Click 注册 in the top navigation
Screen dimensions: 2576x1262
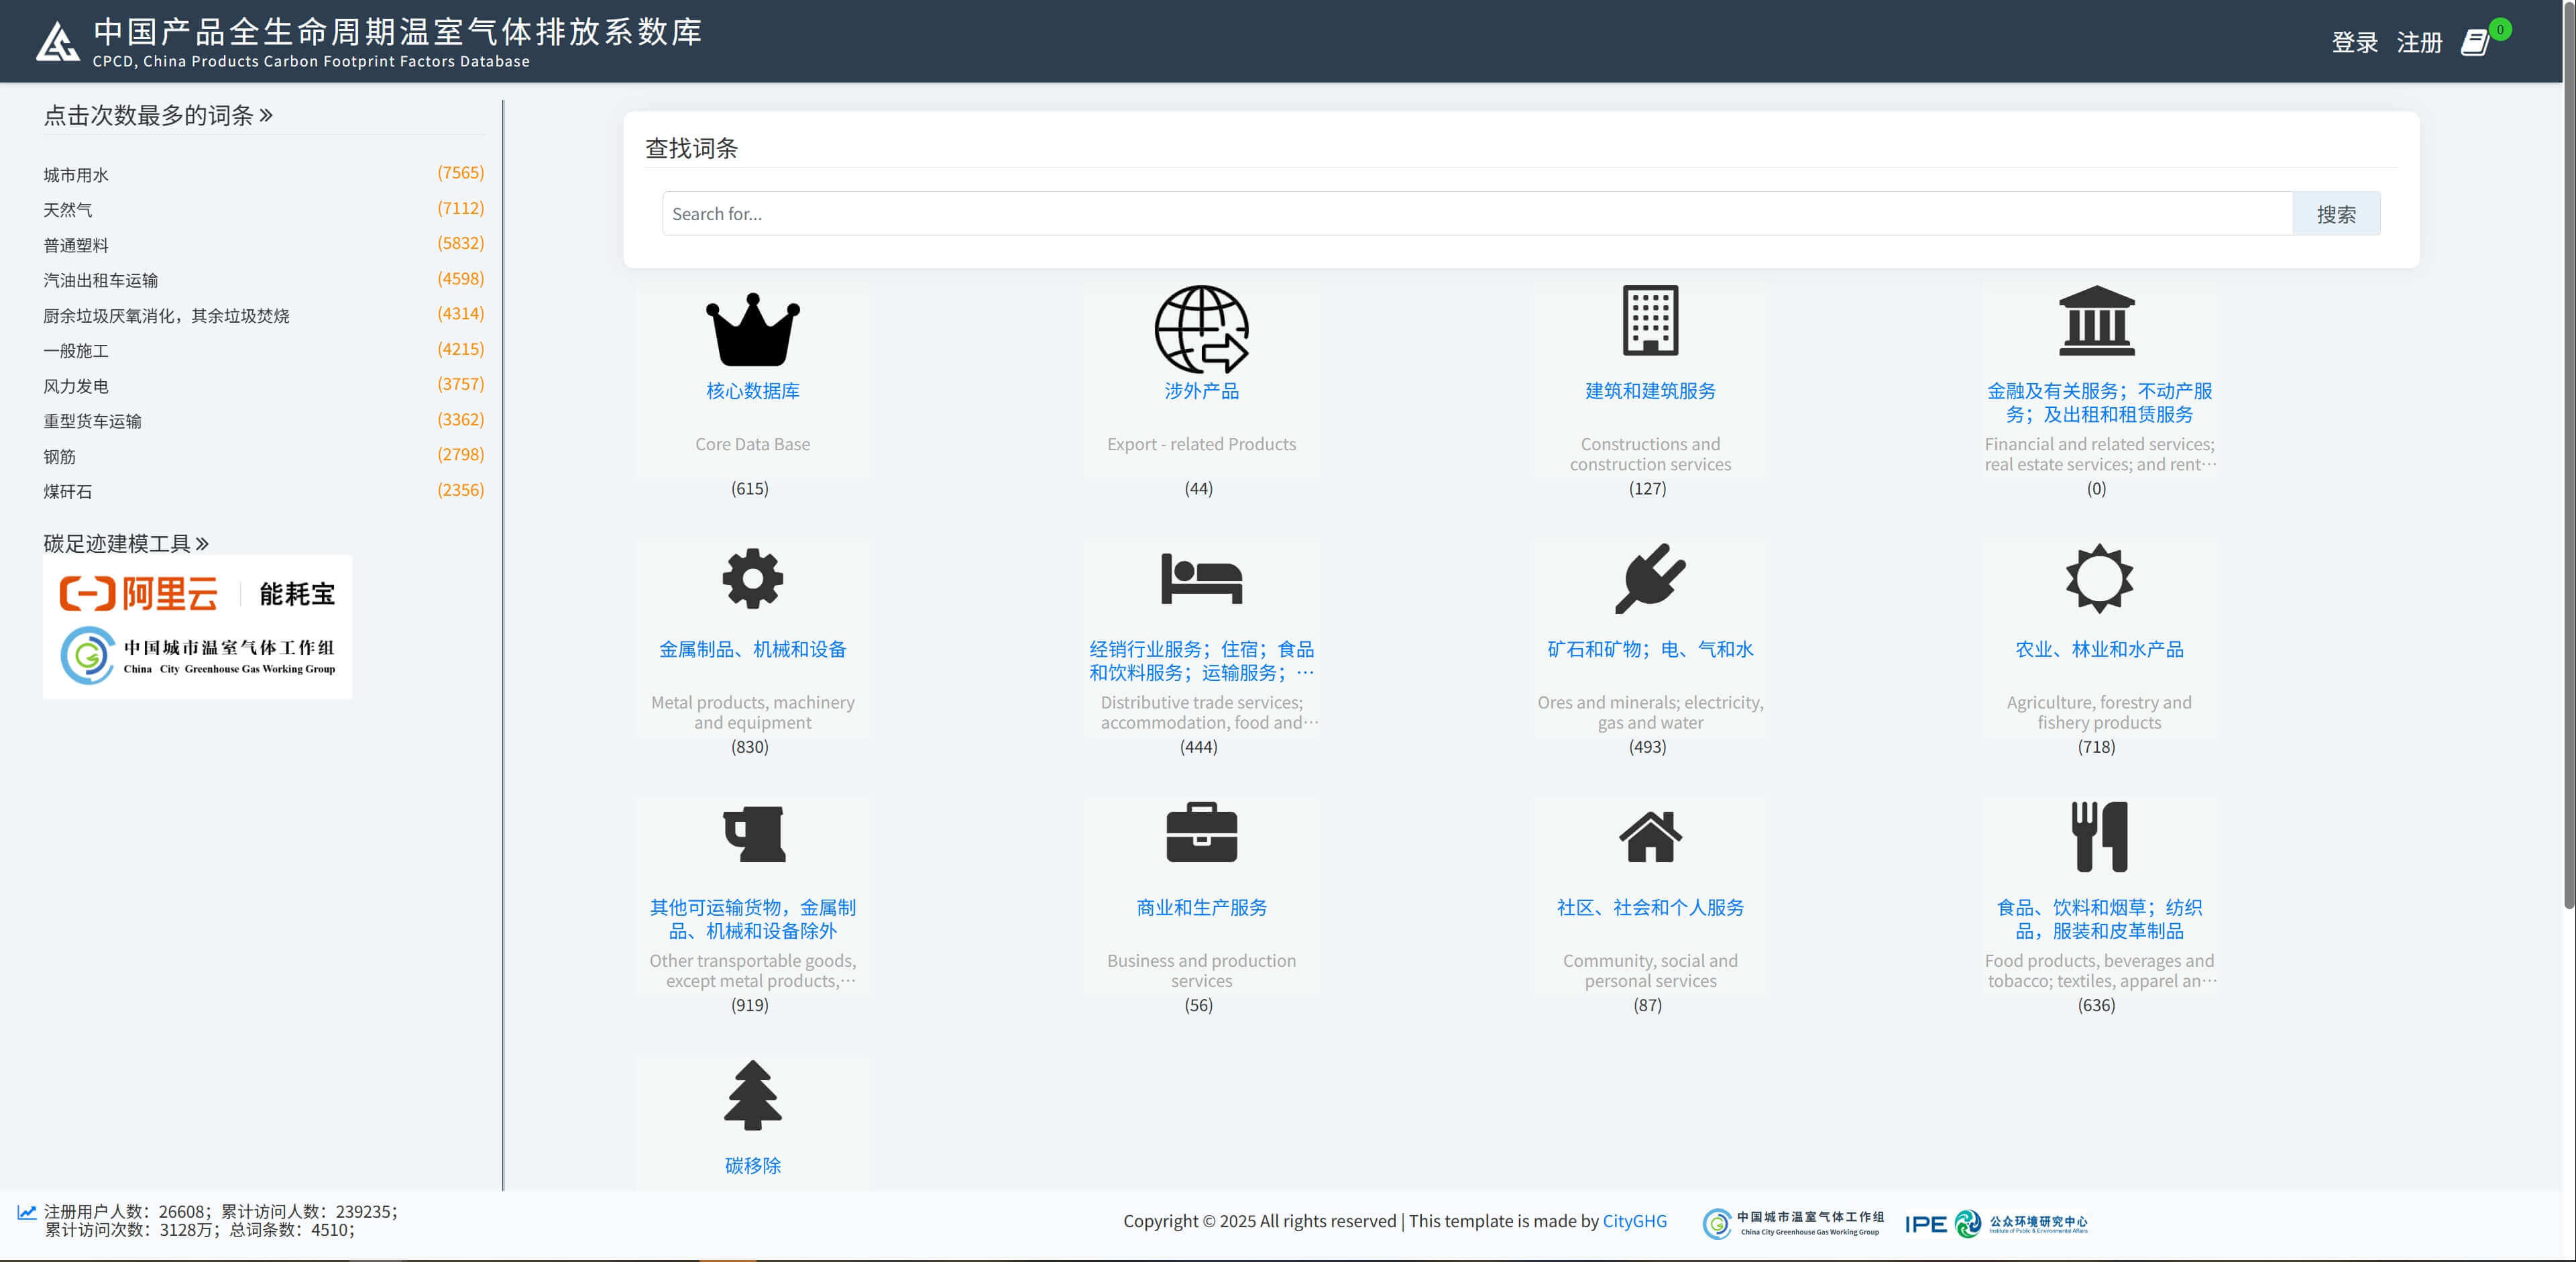[x=2419, y=42]
